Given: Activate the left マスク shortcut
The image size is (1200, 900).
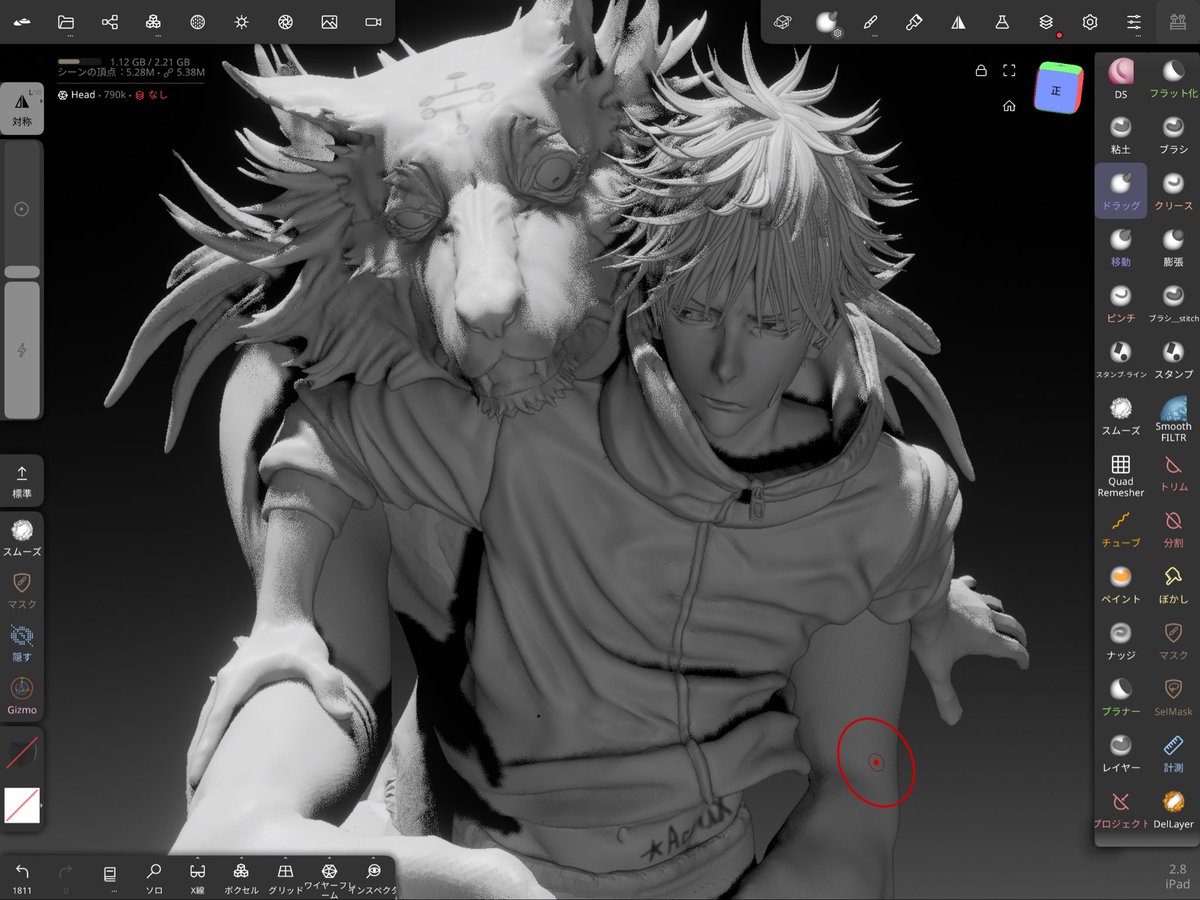Looking at the screenshot, I should pos(22,590).
